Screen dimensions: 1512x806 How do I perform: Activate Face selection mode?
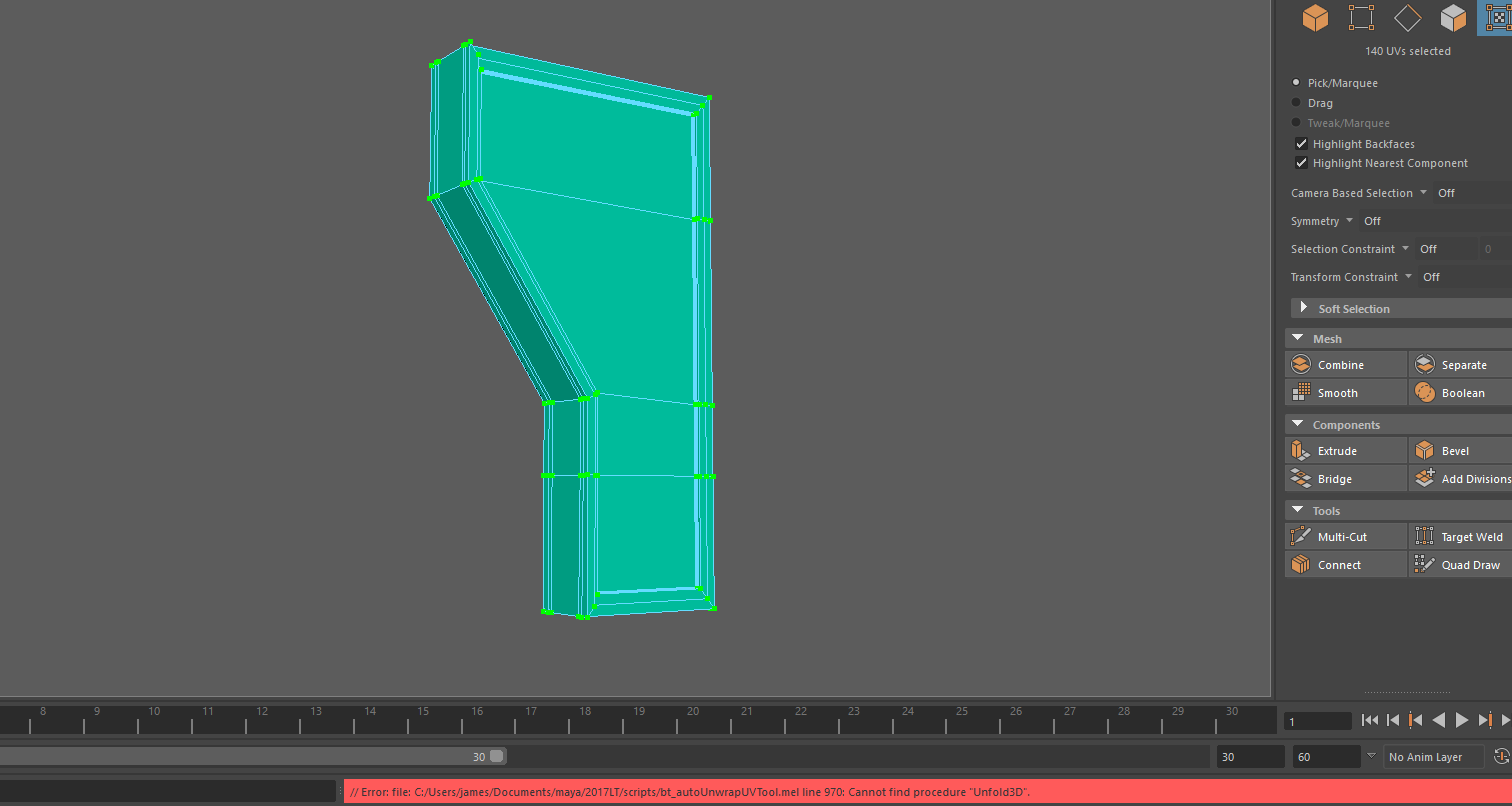[1453, 17]
